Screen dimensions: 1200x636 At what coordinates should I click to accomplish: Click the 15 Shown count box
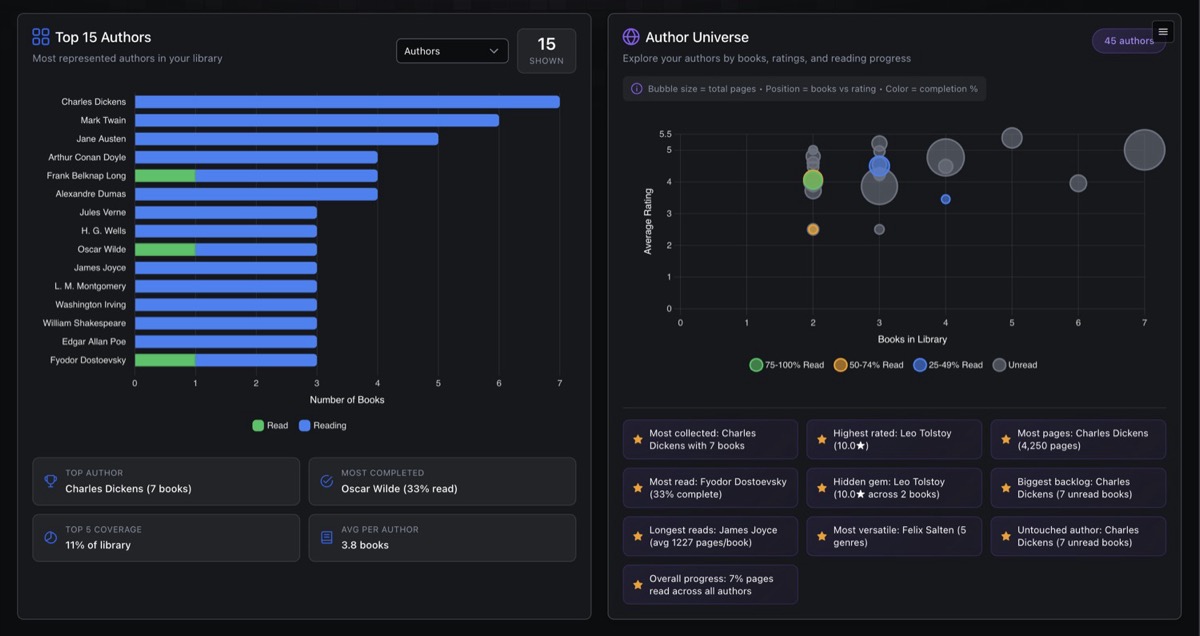(x=546, y=51)
